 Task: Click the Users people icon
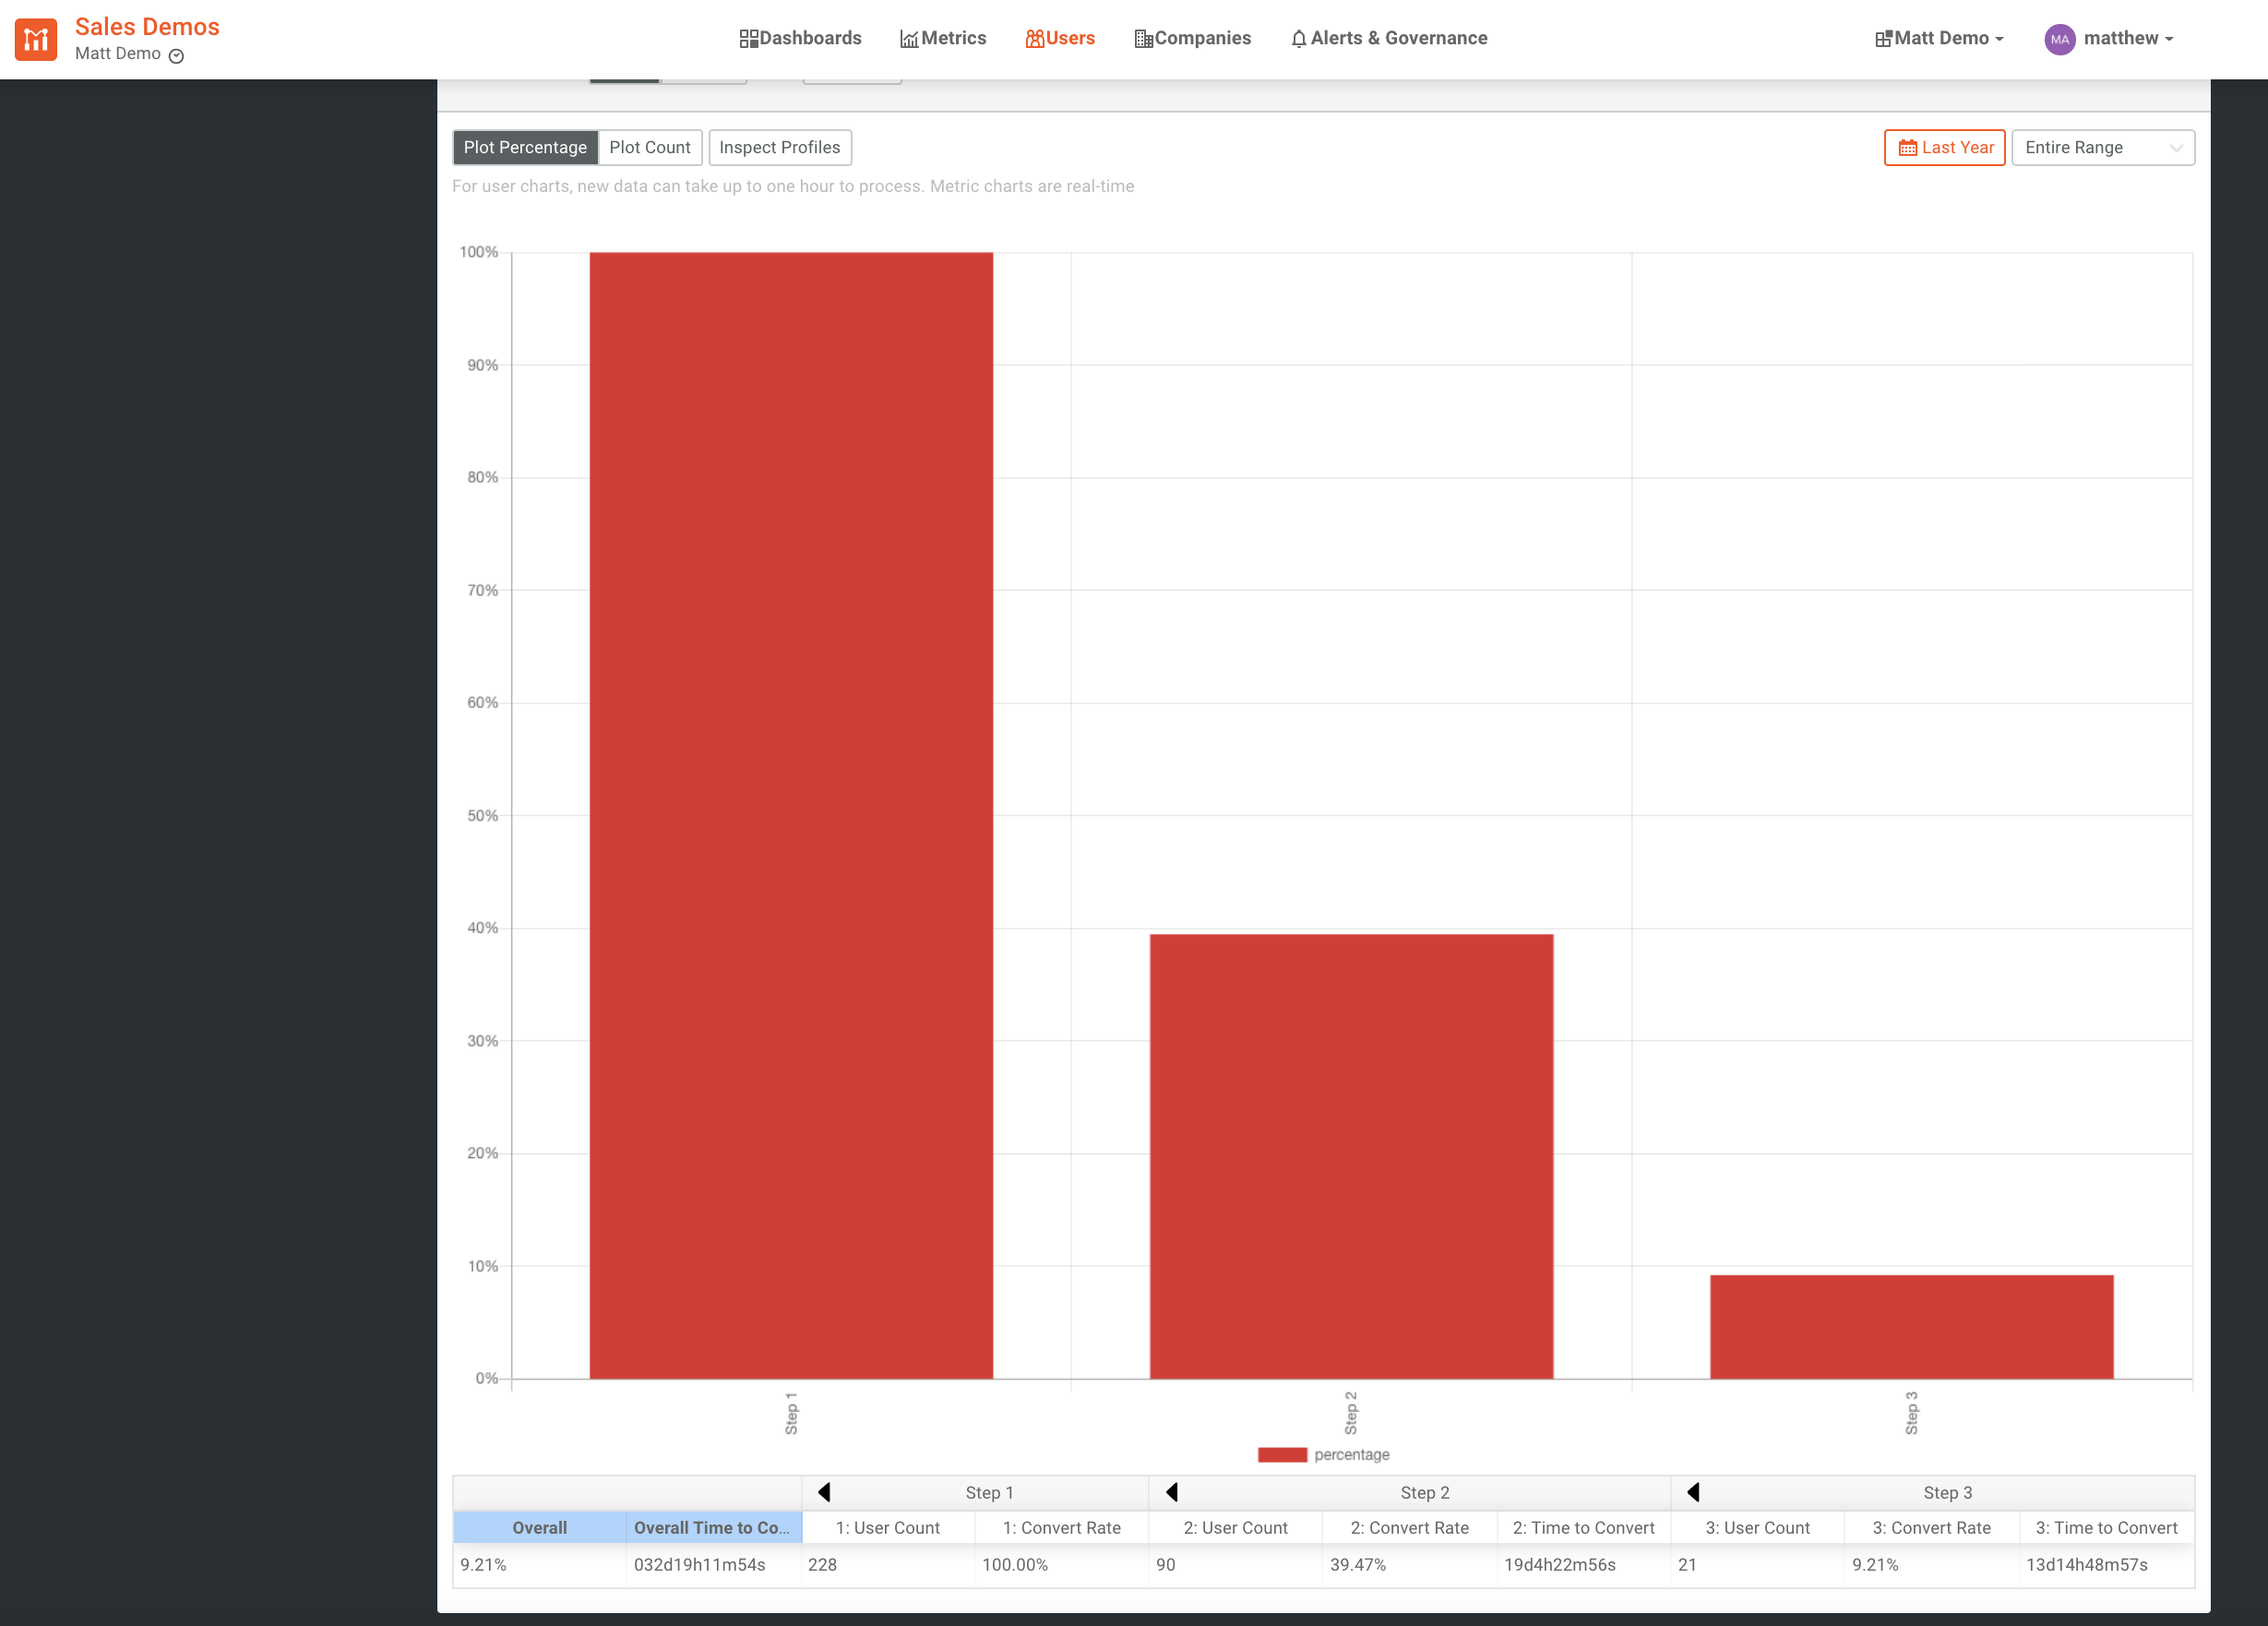pos(1035,39)
